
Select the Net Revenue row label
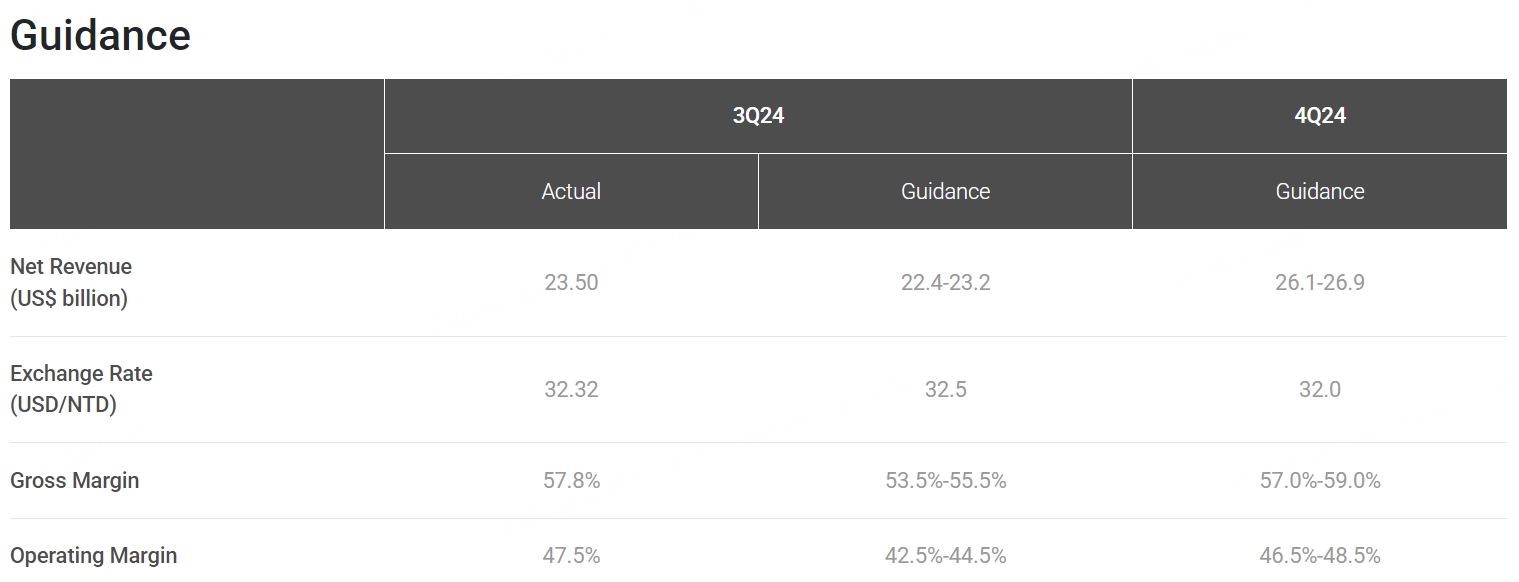pos(71,282)
